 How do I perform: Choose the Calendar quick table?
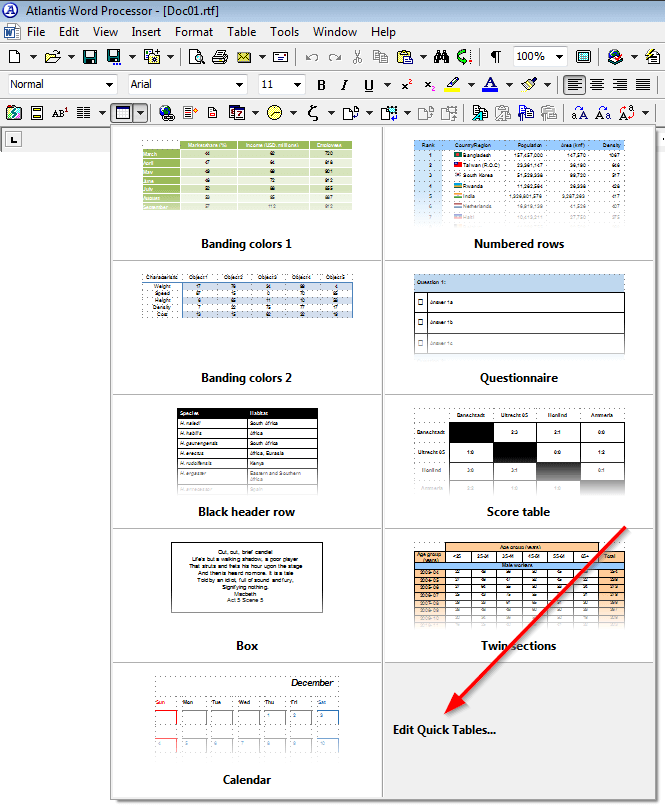pos(247,729)
